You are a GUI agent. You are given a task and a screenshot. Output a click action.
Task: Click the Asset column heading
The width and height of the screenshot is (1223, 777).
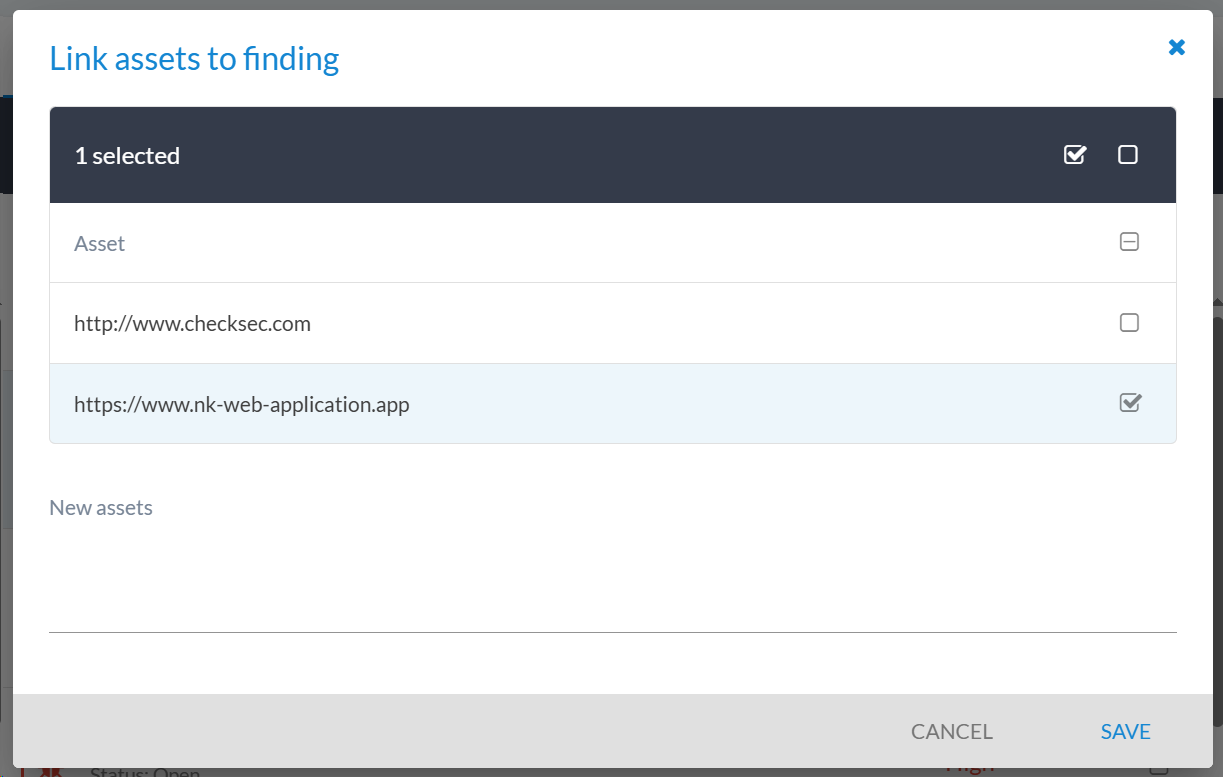point(99,244)
